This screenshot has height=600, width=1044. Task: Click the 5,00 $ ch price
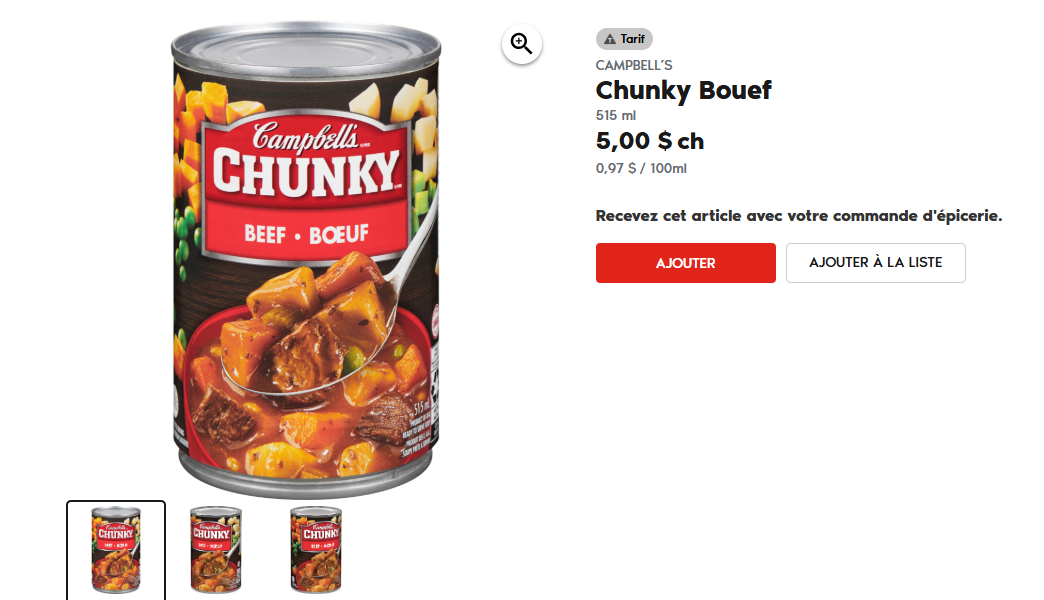(650, 141)
